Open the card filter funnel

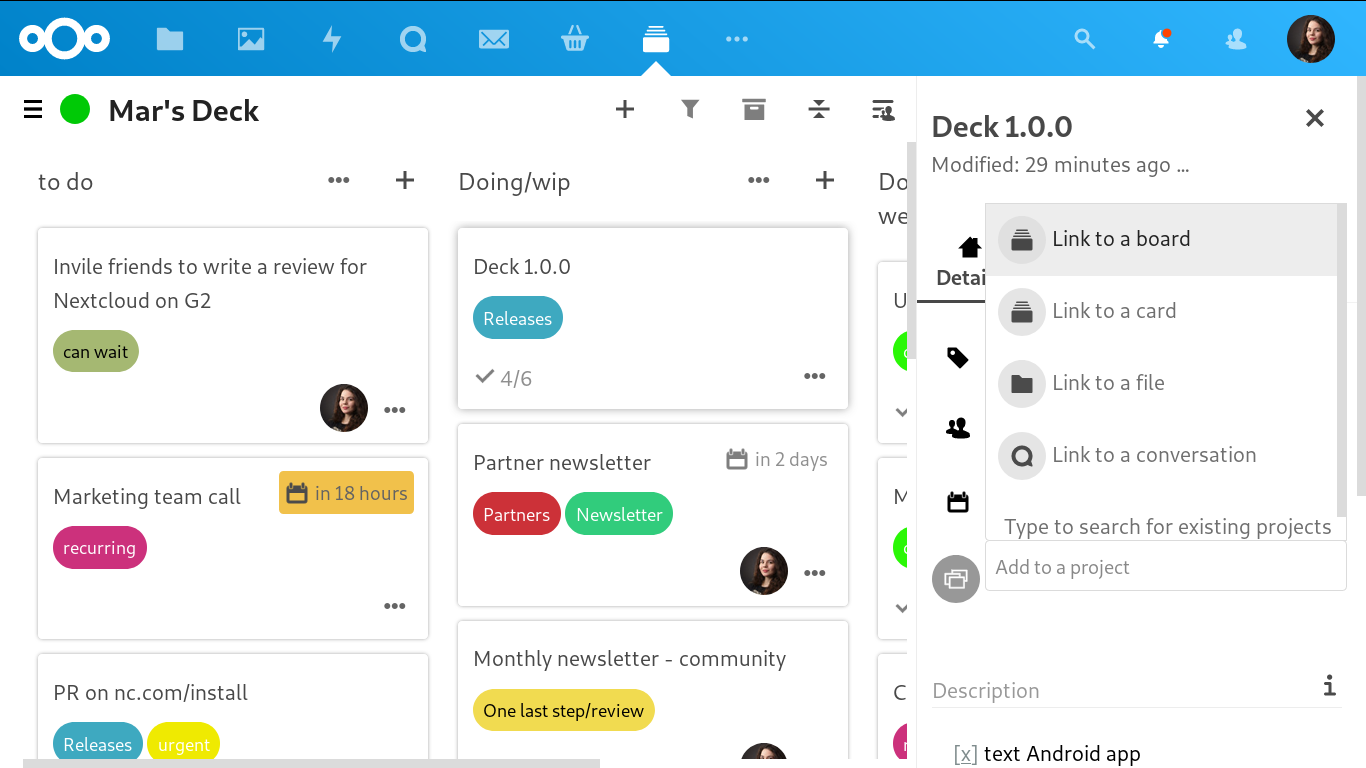(690, 109)
